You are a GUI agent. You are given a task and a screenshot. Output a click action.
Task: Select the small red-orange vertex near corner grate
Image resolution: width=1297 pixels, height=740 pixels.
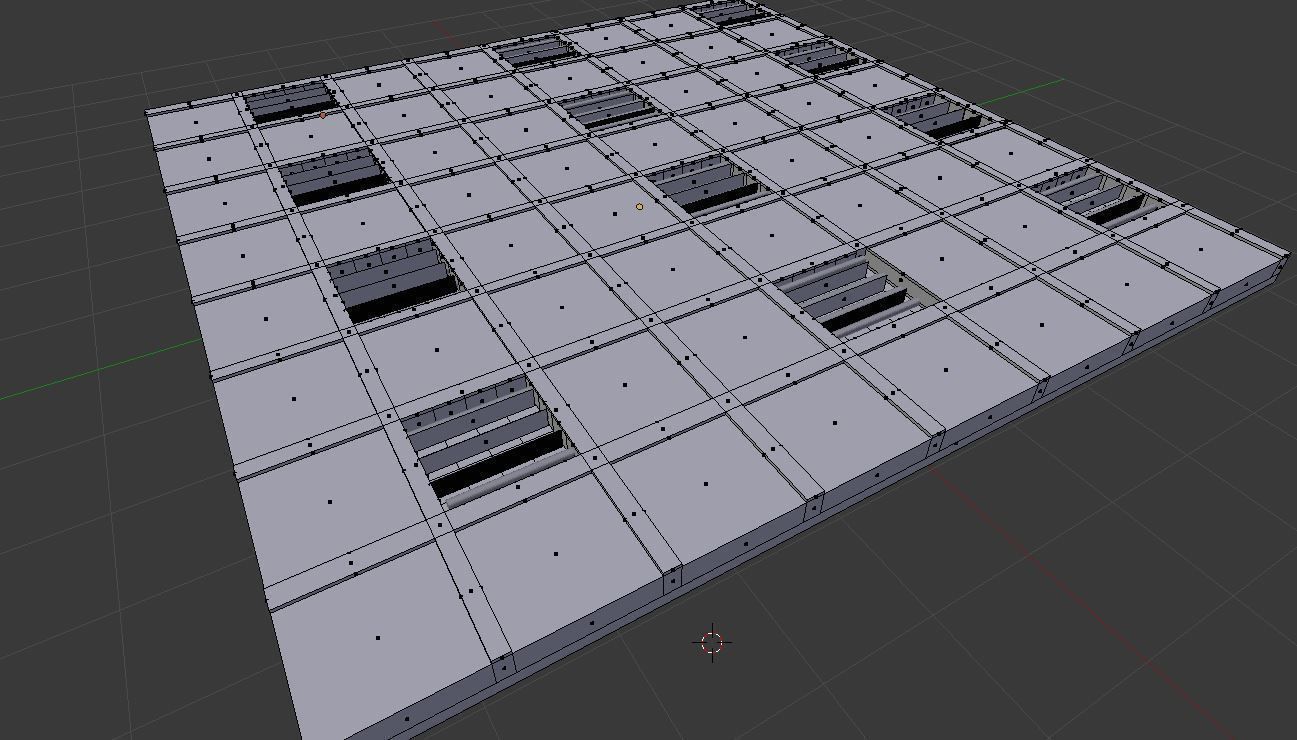[323, 116]
